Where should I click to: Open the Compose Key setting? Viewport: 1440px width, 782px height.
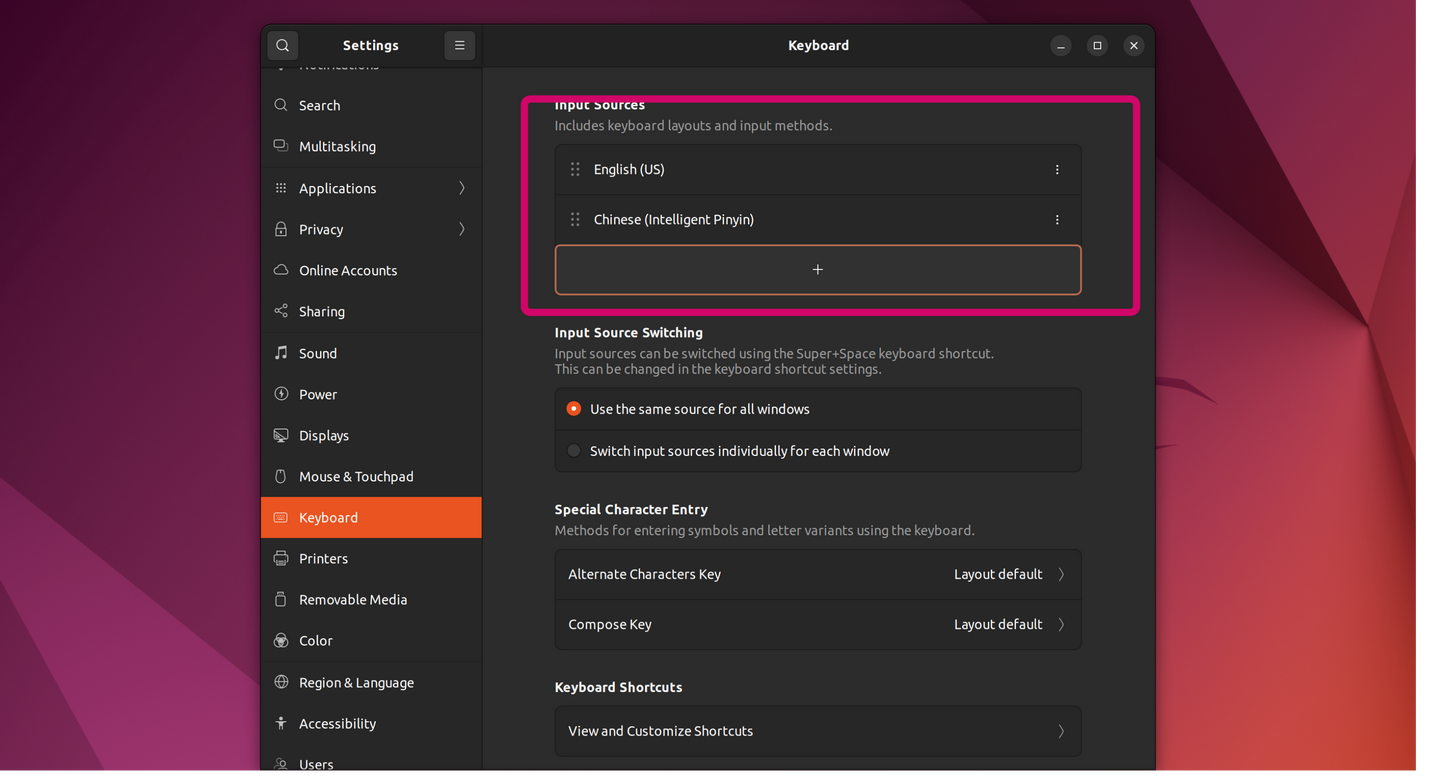(x=817, y=624)
